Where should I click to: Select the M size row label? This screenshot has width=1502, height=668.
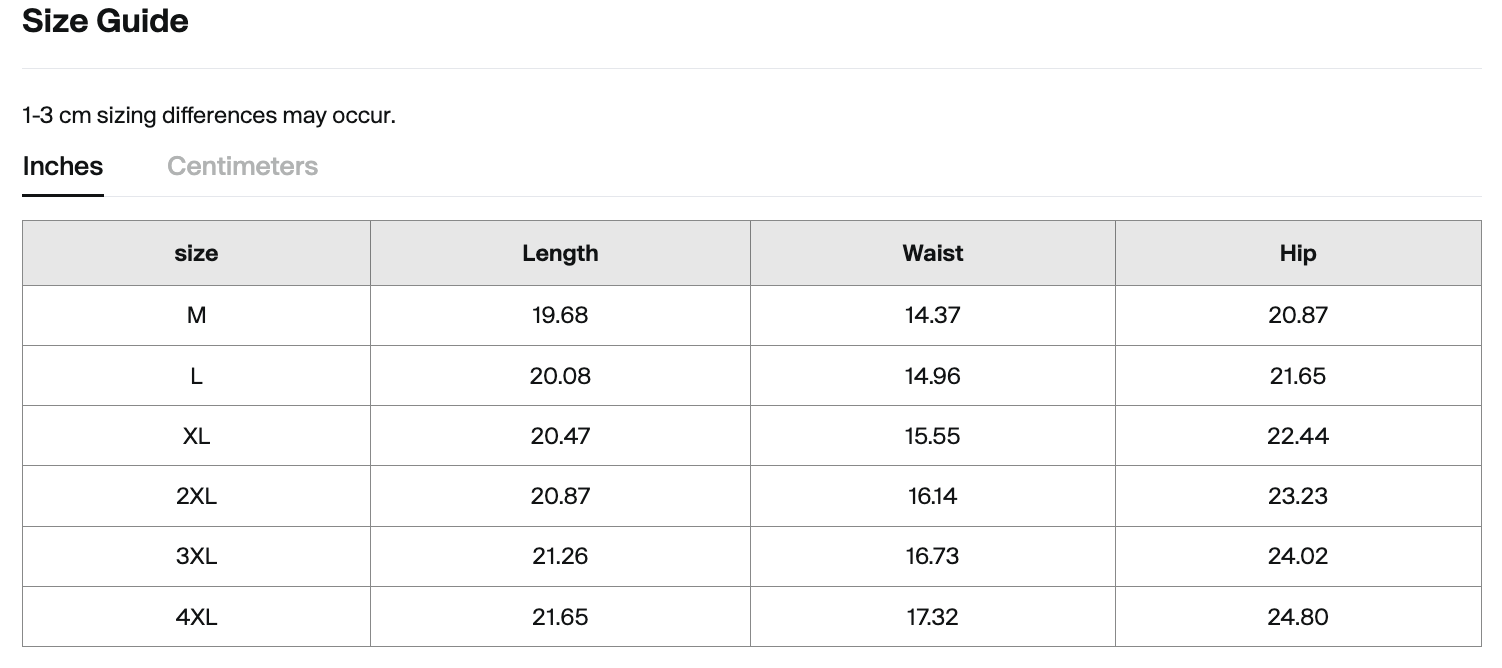196,316
